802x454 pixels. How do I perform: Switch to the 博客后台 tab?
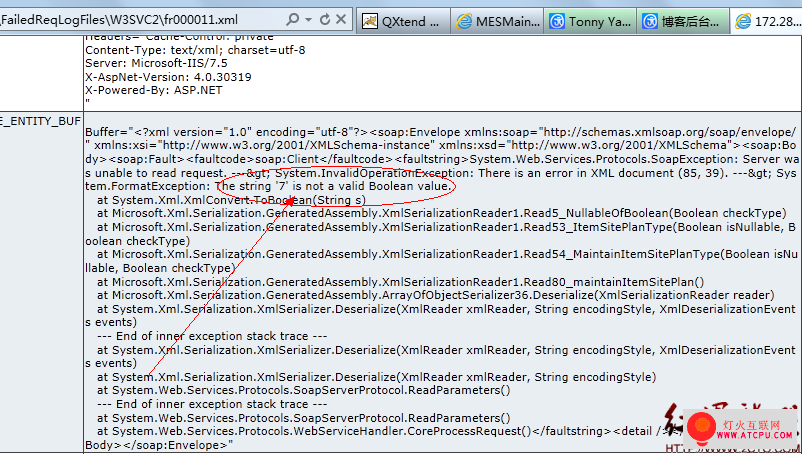(683, 21)
